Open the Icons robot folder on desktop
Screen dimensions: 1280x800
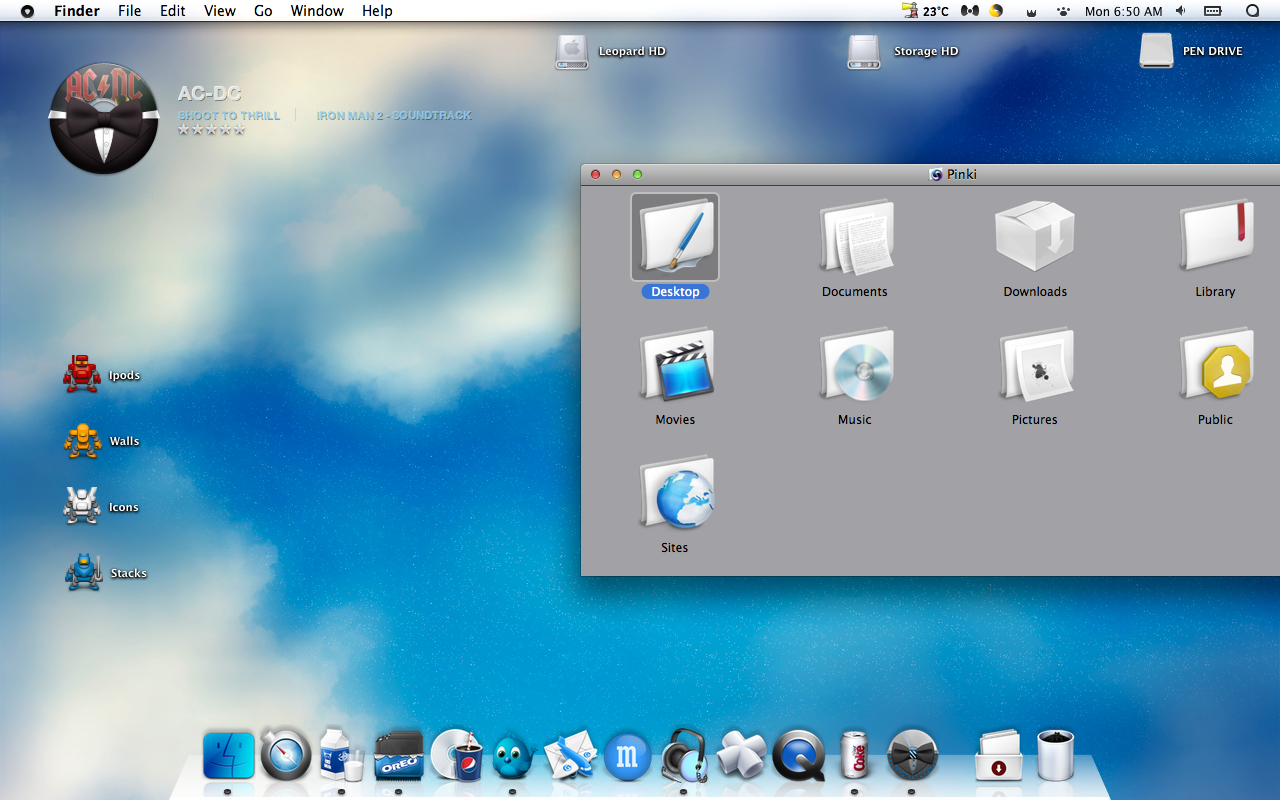coord(82,507)
